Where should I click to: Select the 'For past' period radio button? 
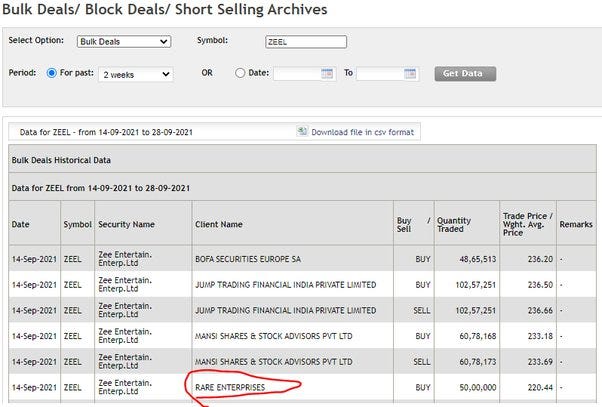(52, 73)
